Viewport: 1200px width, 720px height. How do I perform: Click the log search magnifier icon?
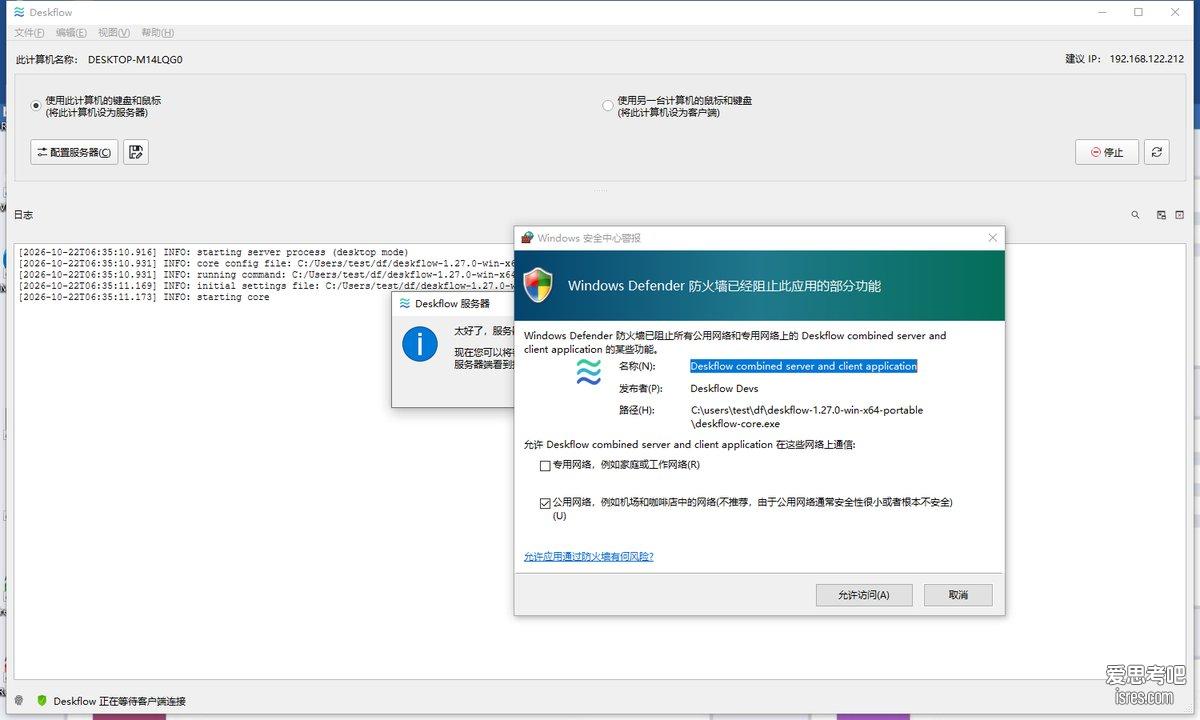pyautogui.click(x=1135, y=215)
